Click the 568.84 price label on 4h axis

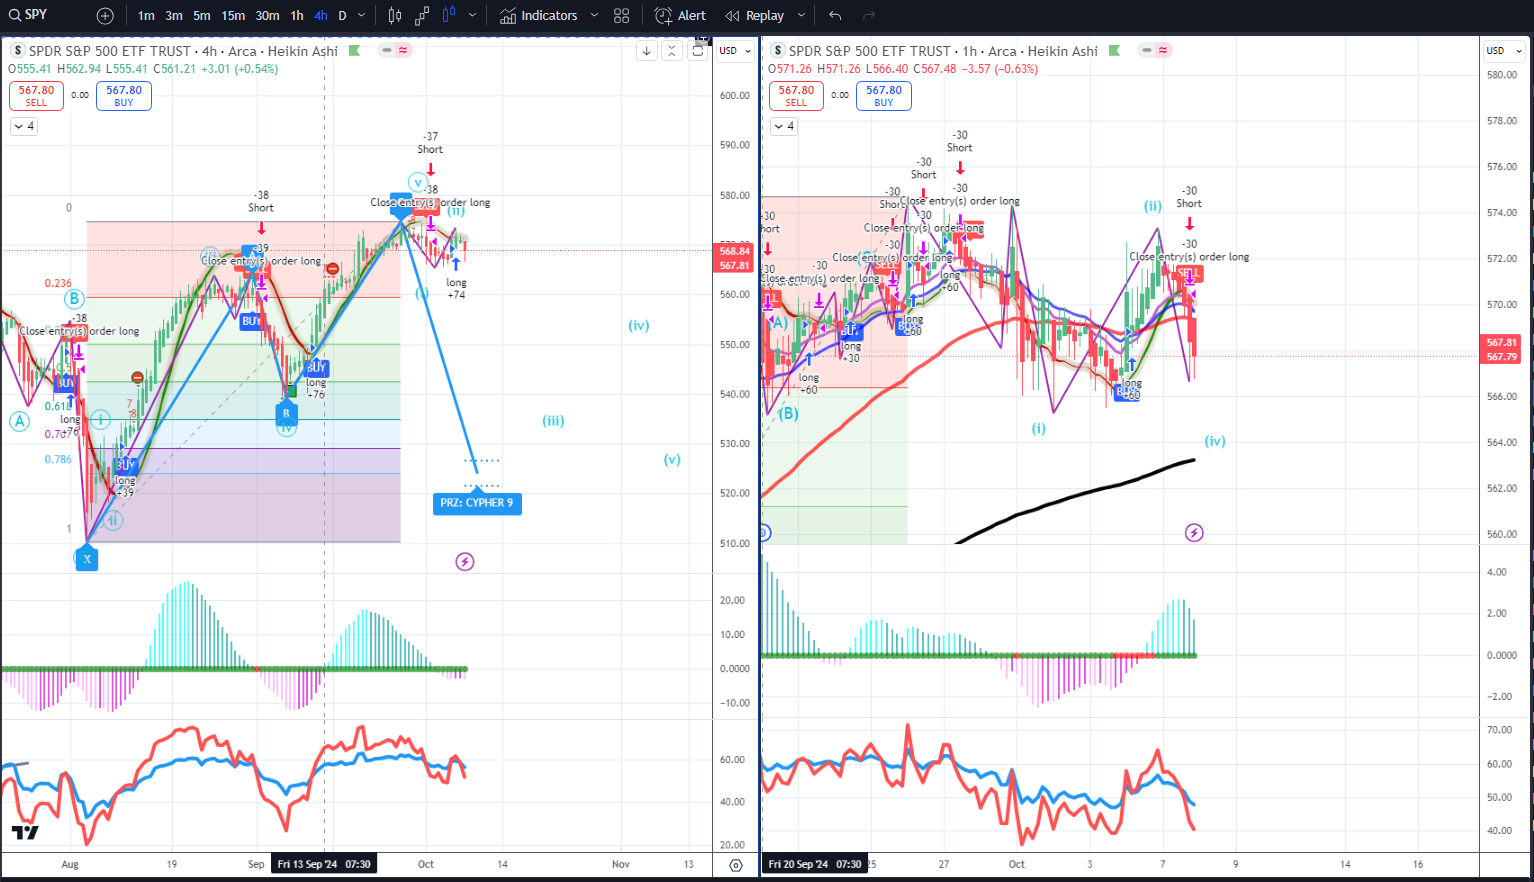pyautogui.click(x=735, y=252)
